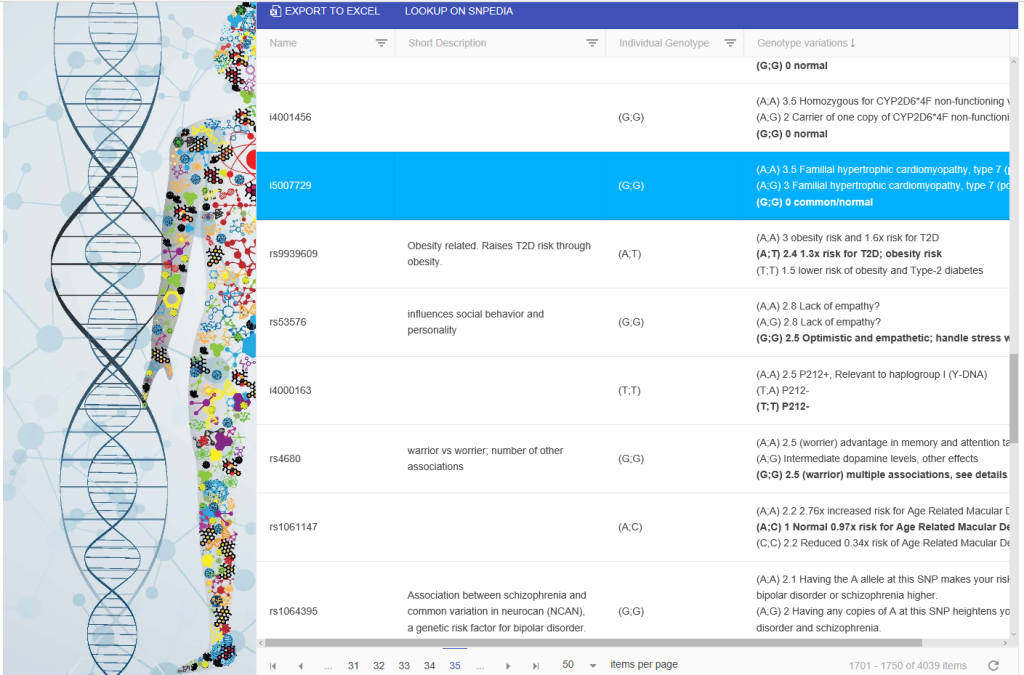Open the Short Description column filter menu
Viewport: 1024px width, 675px height.
[592, 43]
